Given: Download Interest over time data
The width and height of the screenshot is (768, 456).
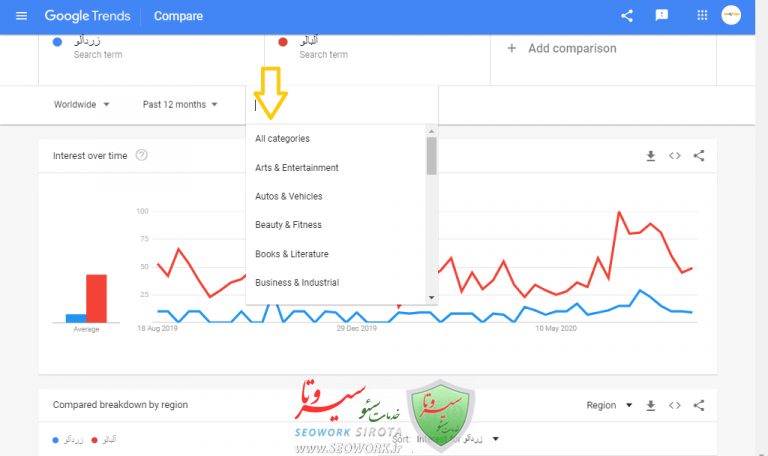Looking at the screenshot, I should pos(651,156).
